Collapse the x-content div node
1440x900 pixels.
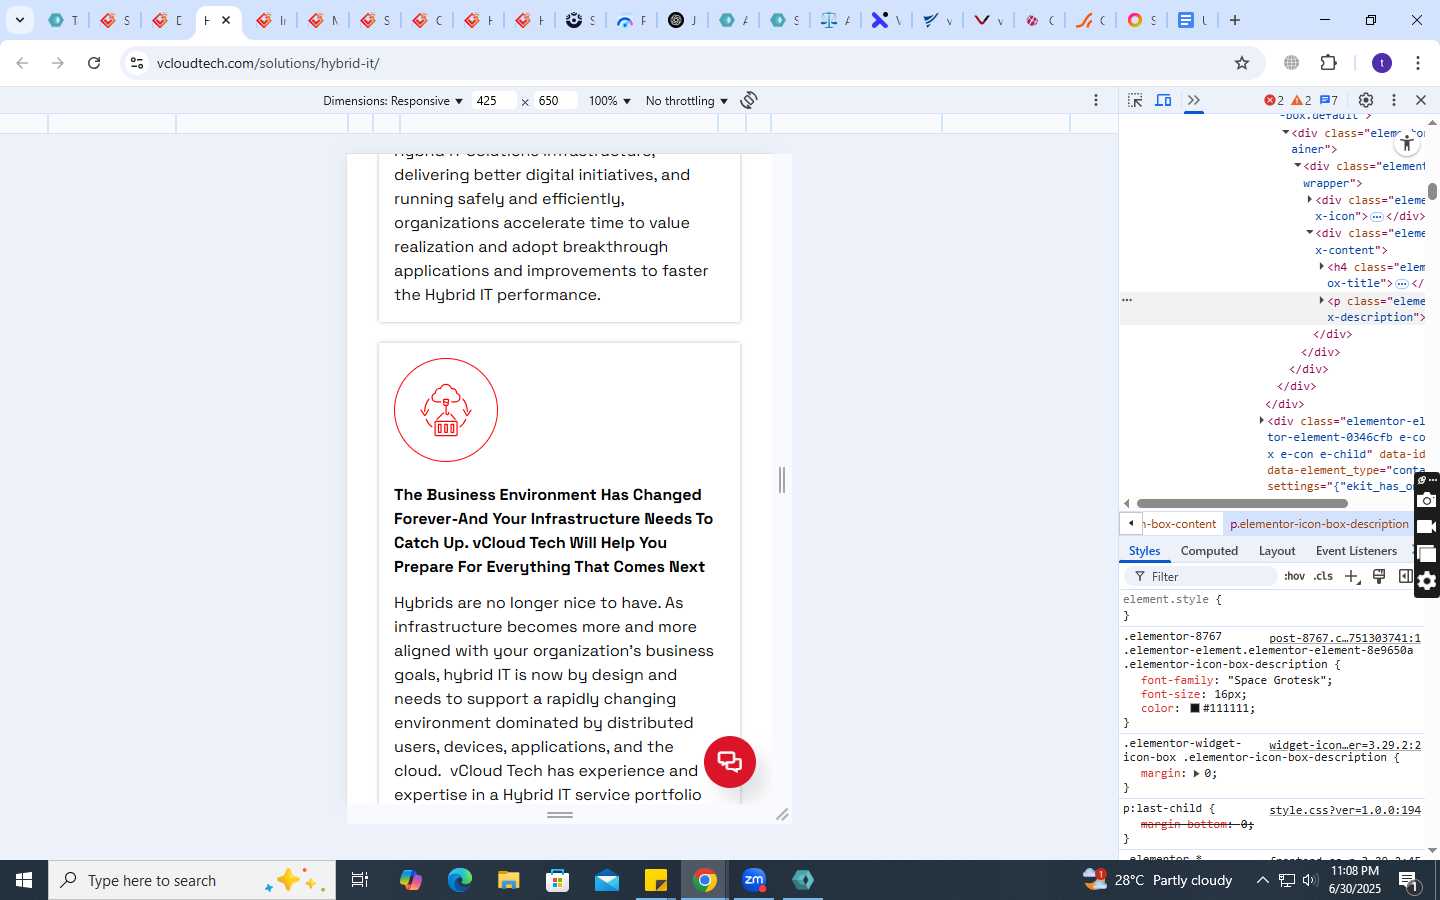(x=1310, y=233)
